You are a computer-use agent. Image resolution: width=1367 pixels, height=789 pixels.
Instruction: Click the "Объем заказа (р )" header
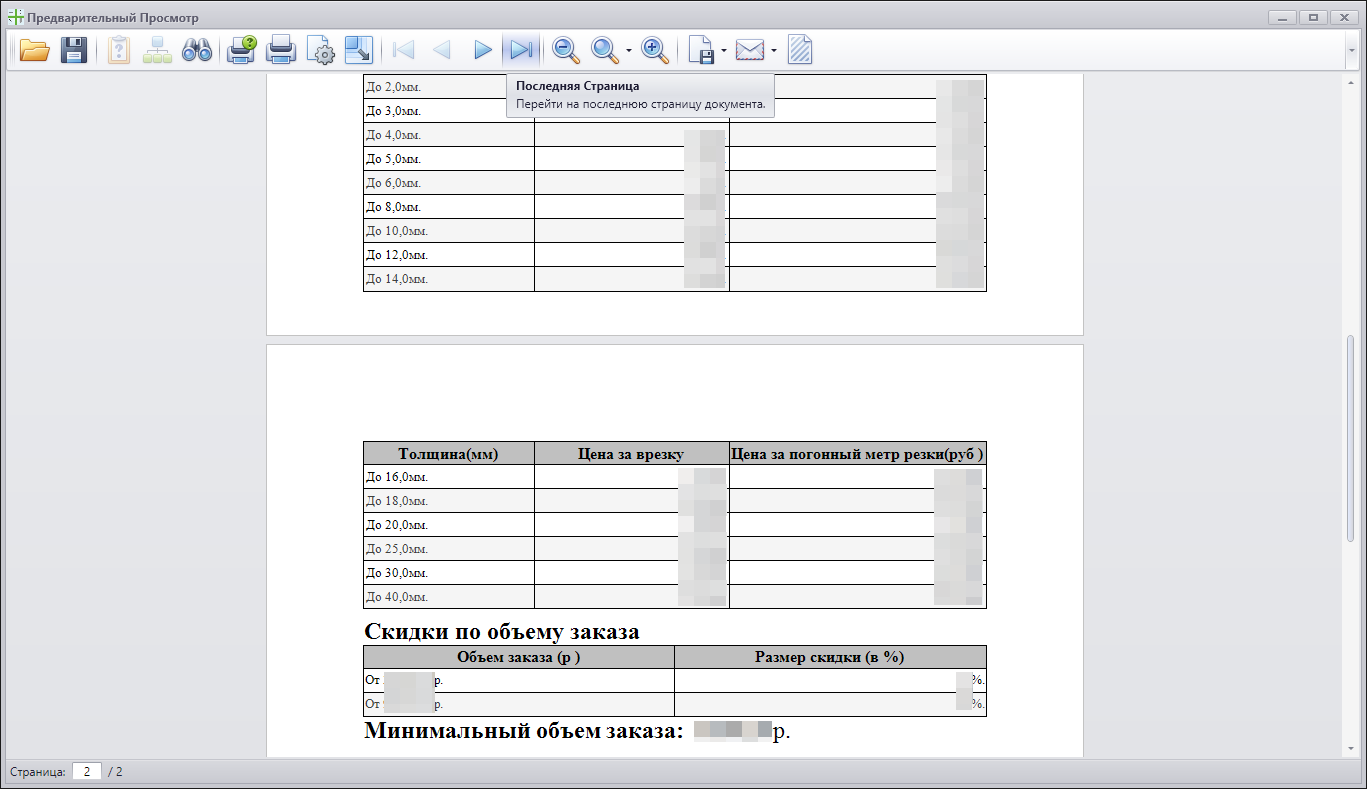coord(519,657)
